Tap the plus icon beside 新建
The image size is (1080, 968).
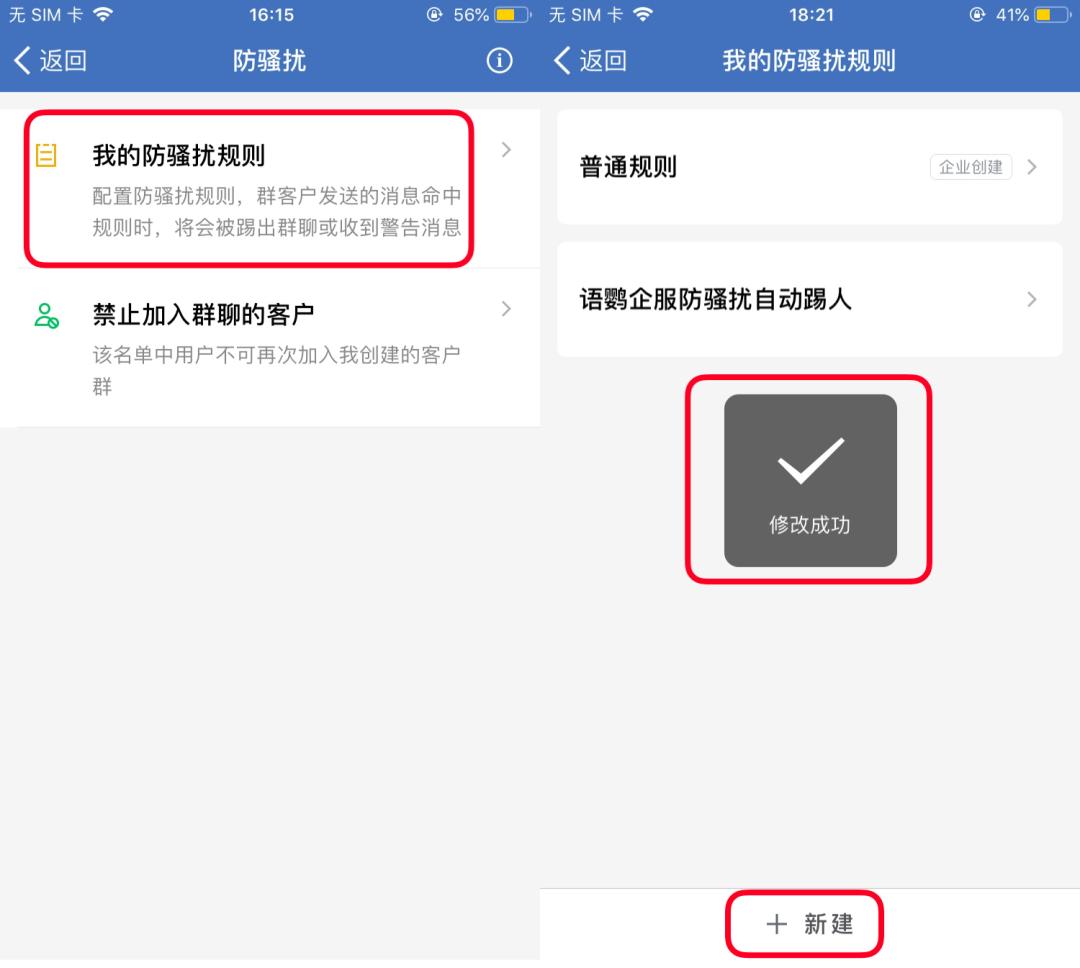(x=776, y=924)
